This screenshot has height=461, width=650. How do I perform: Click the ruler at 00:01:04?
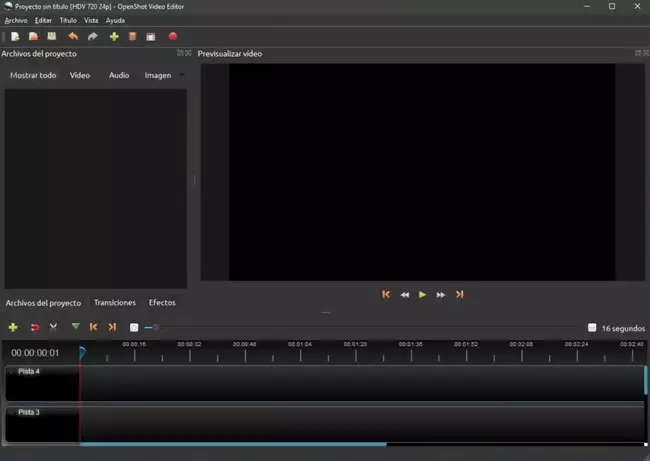click(x=300, y=352)
